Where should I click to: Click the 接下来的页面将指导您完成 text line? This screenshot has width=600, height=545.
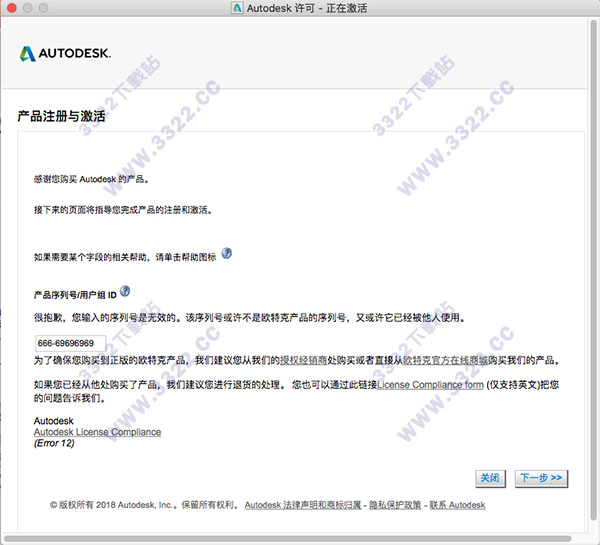(122, 210)
